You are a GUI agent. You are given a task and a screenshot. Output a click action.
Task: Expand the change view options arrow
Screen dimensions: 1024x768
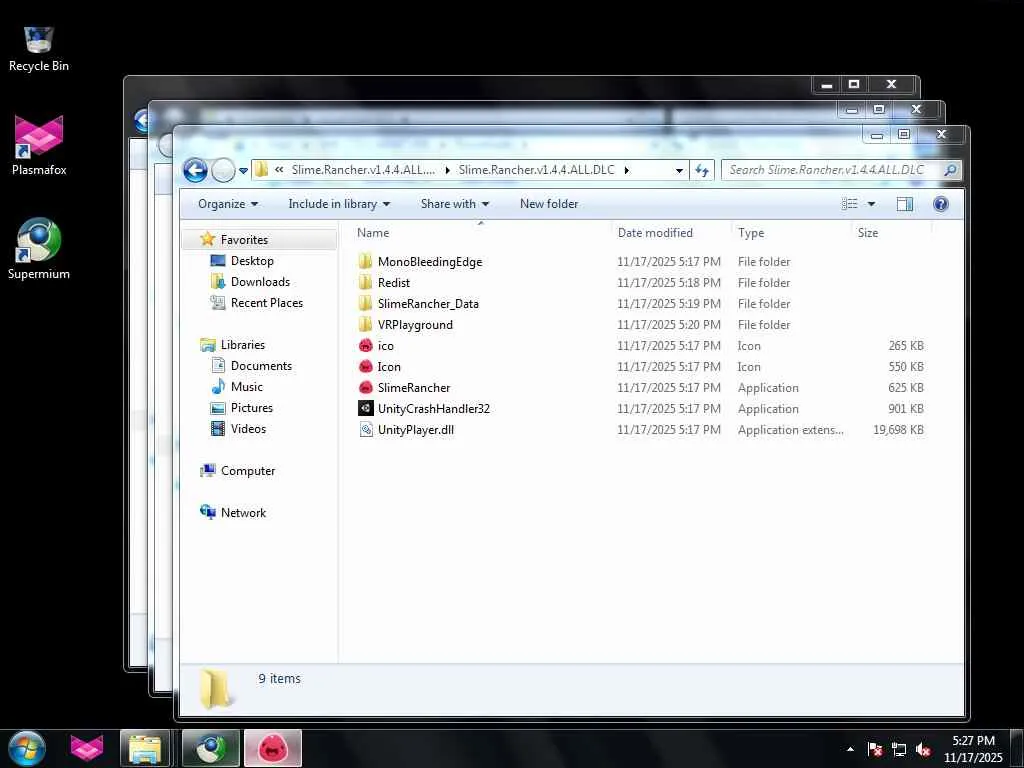(871, 204)
